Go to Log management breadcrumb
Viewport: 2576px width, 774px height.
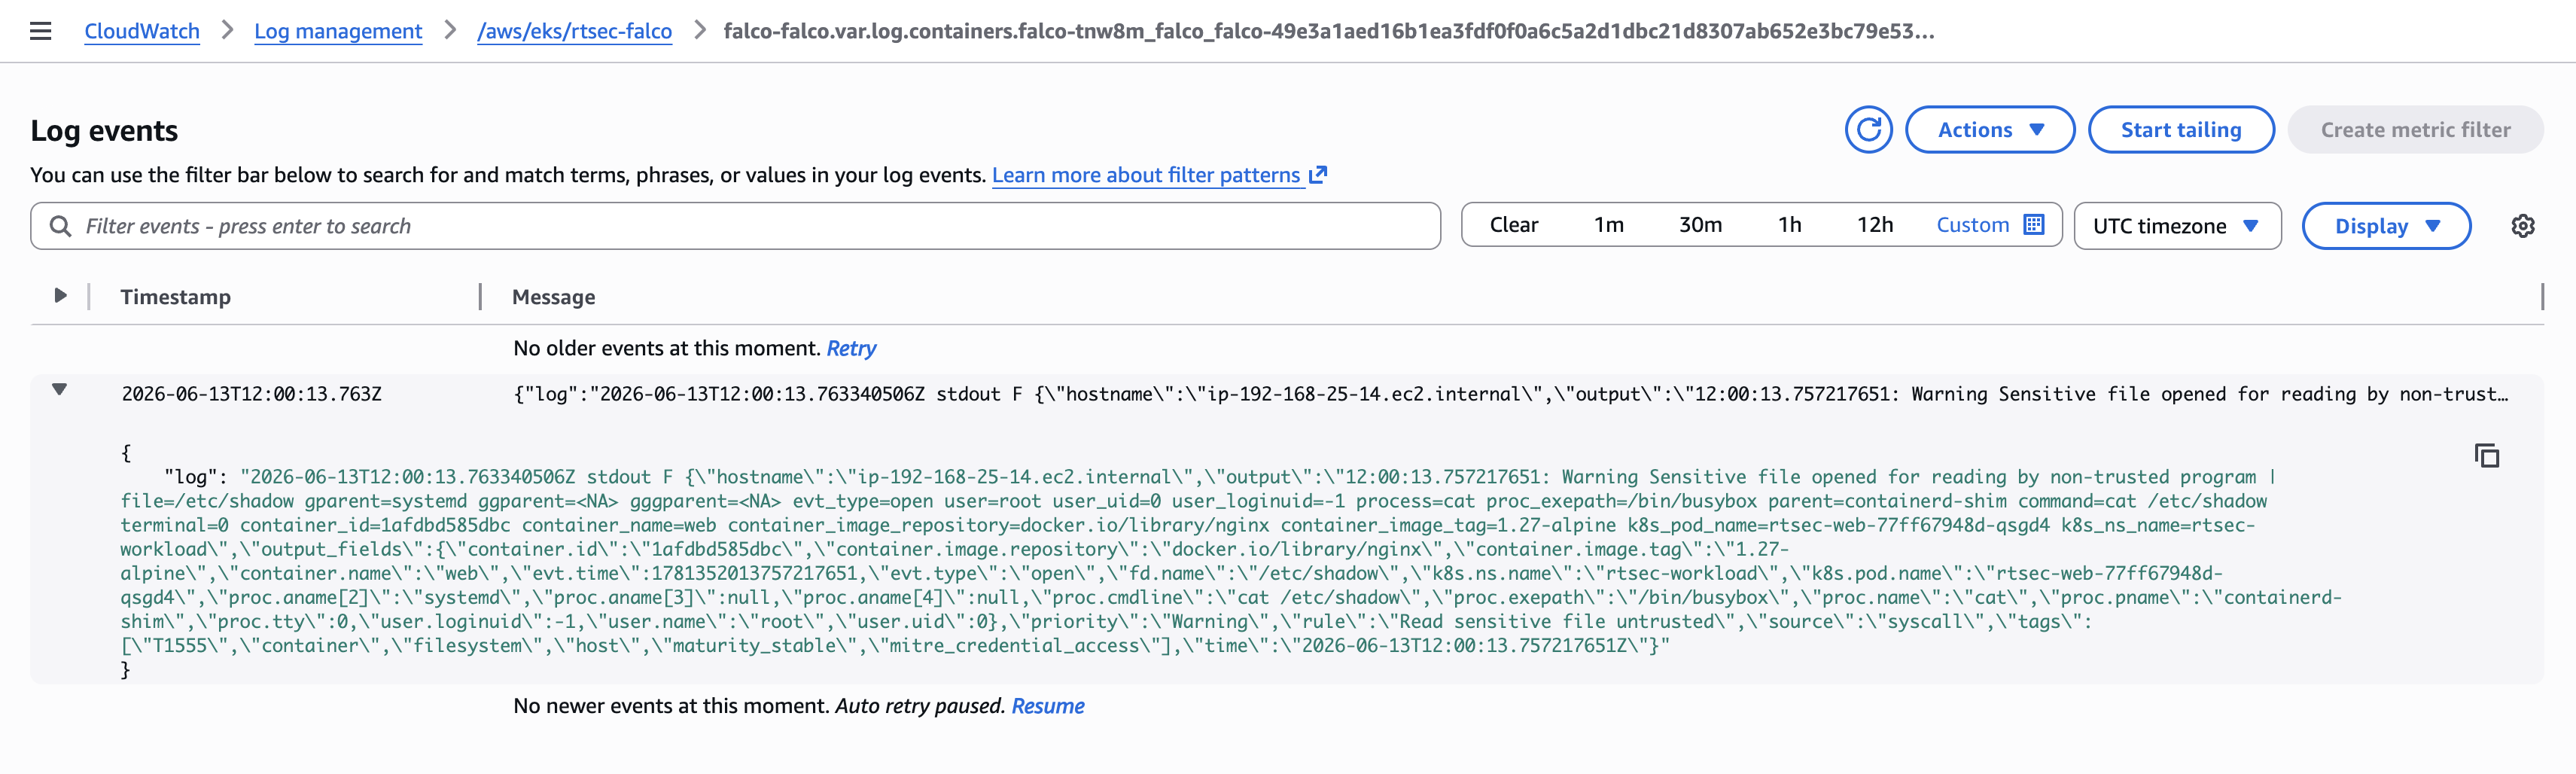point(338,31)
